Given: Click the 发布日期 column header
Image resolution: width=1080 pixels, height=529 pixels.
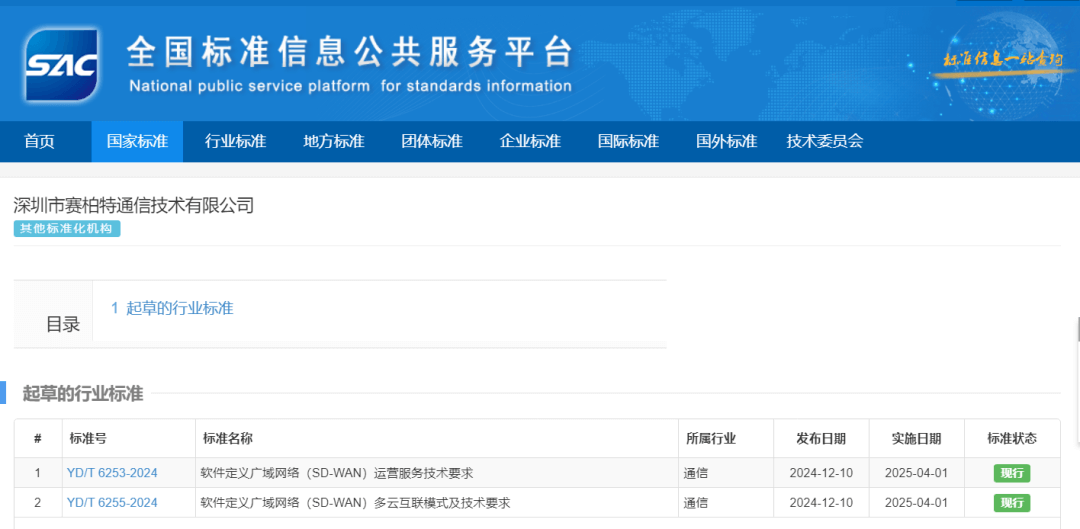Looking at the screenshot, I should 820,438.
